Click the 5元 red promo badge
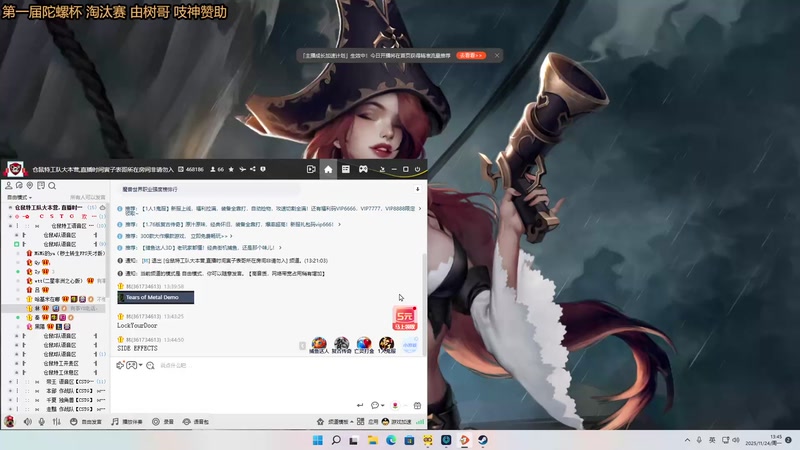 (405, 318)
